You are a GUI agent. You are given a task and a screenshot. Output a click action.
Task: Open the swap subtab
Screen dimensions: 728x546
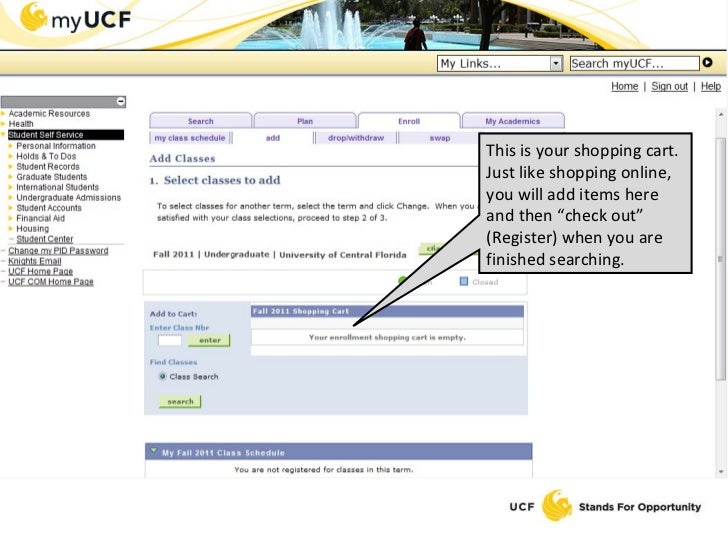pyautogui.click(x=440, y=138)
